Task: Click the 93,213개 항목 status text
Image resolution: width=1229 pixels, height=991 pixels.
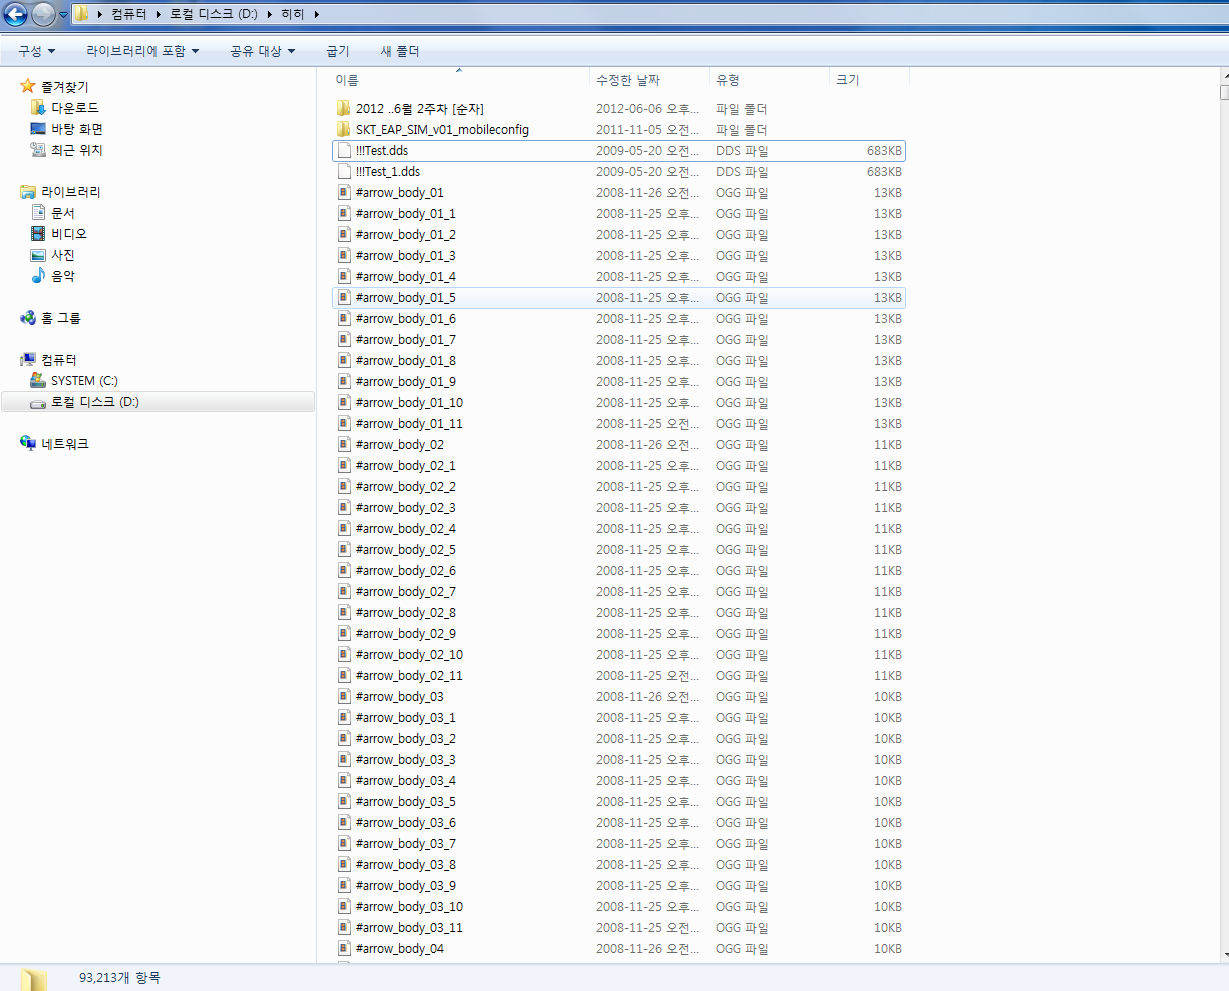Action: pos(119,977)
